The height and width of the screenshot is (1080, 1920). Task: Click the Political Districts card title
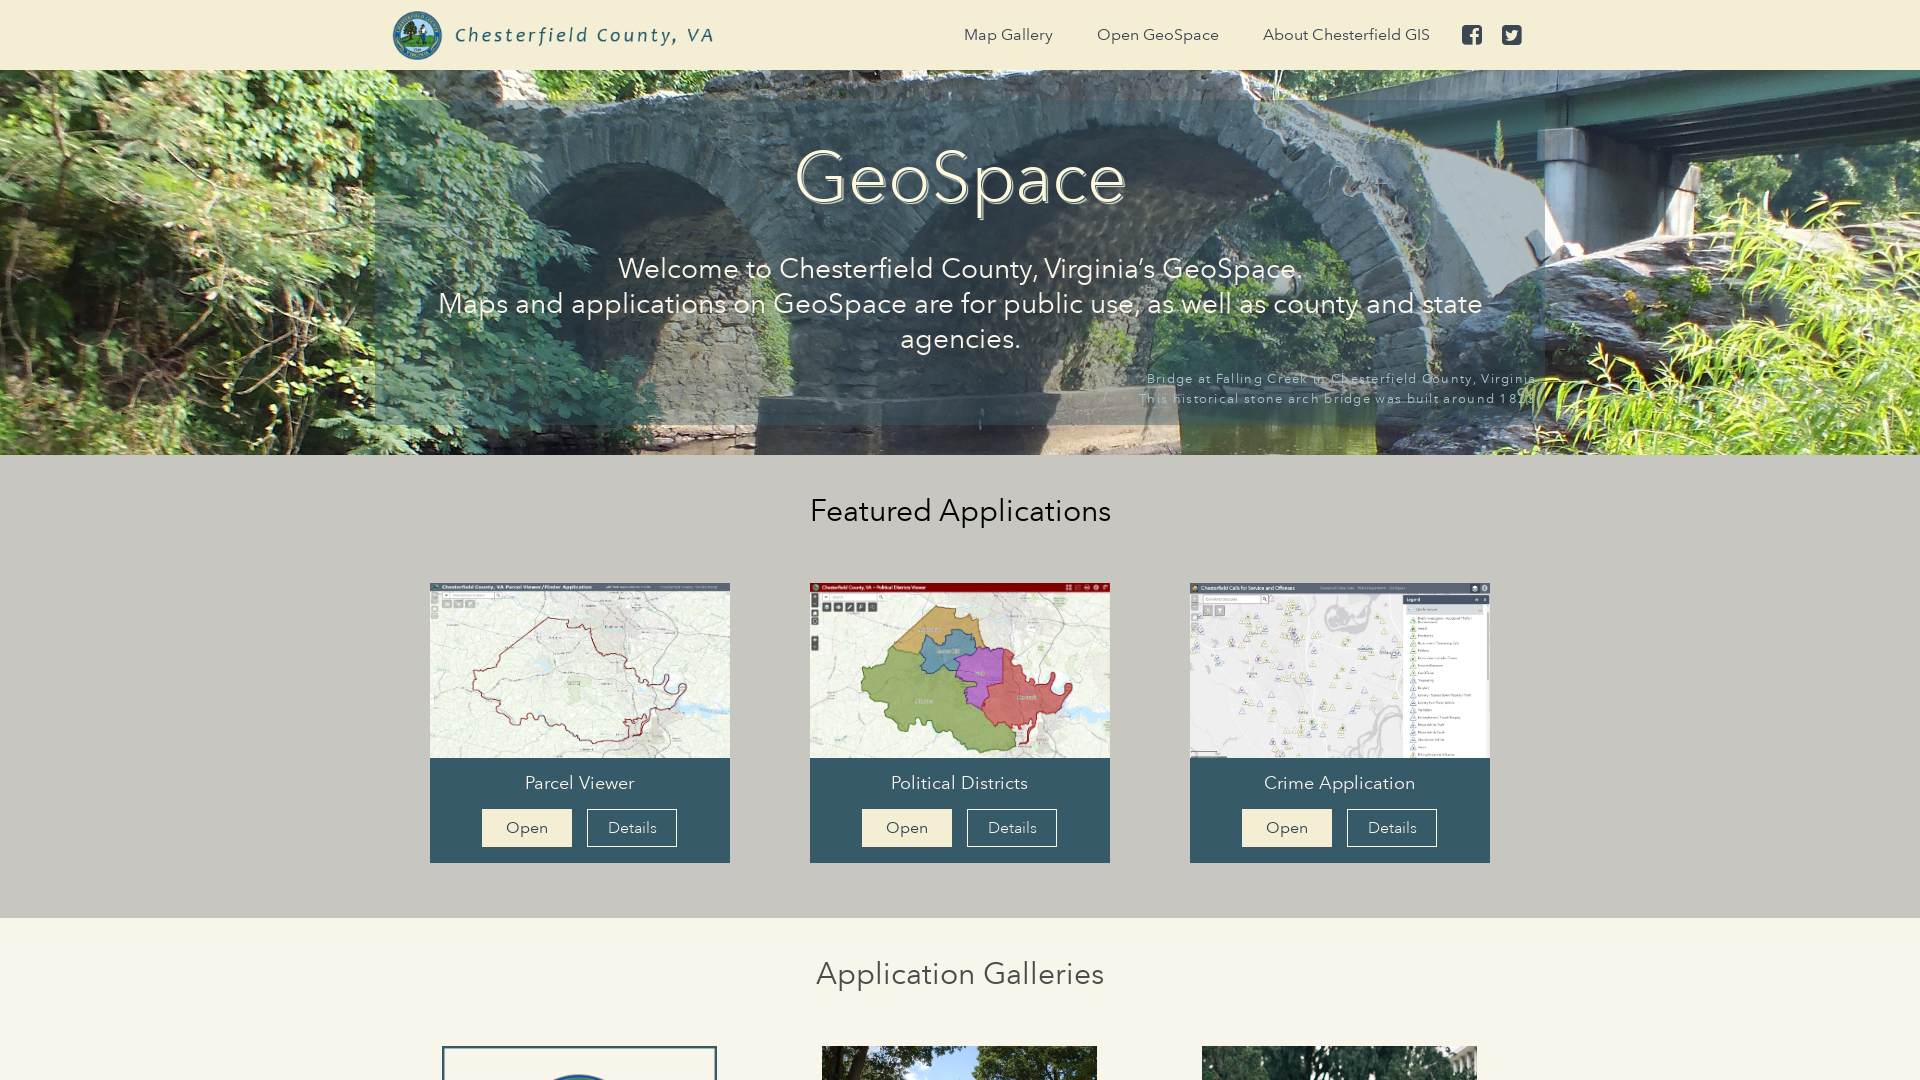pyautogui.click(x=960, y=783)
